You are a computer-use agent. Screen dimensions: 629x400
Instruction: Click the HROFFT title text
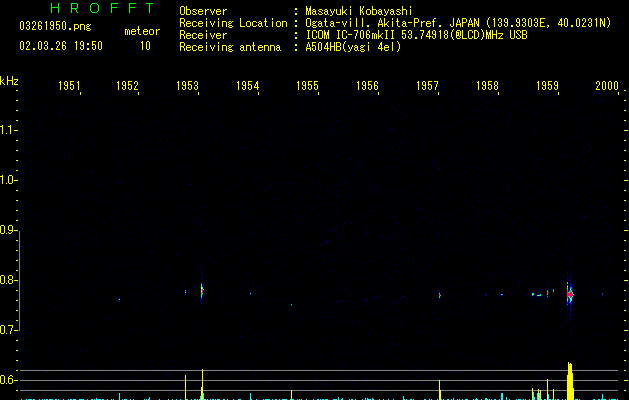[102, 8]
